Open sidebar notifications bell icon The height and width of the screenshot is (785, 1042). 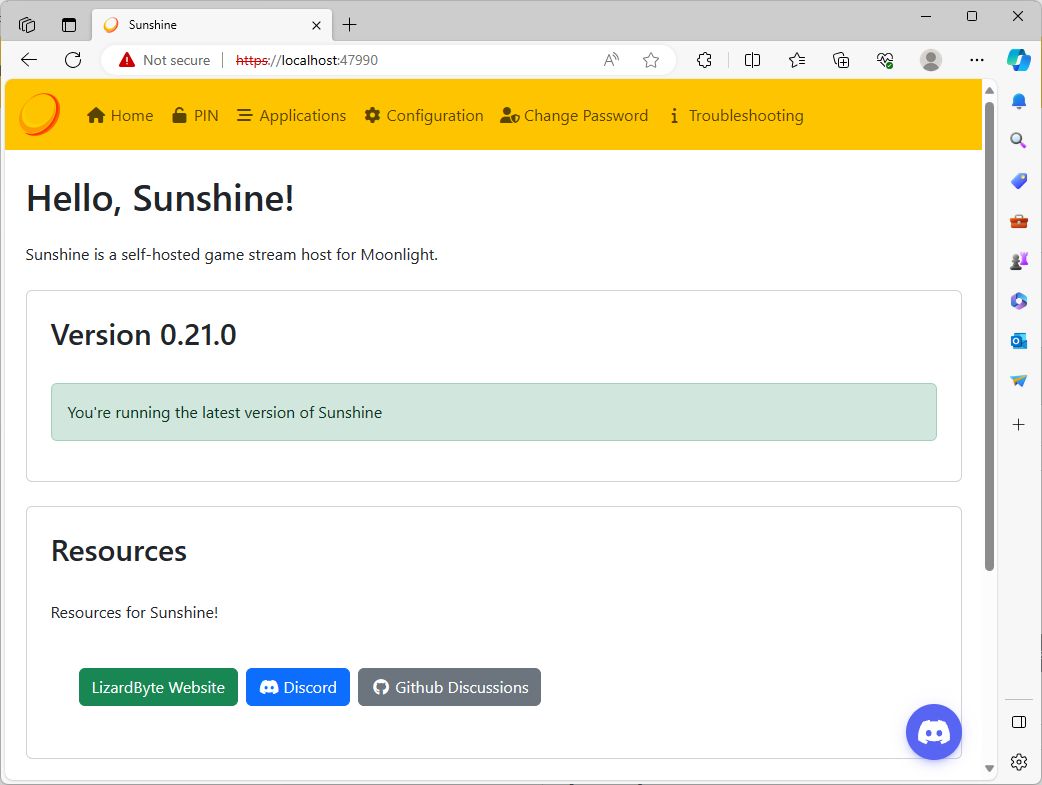[1018, 100]
